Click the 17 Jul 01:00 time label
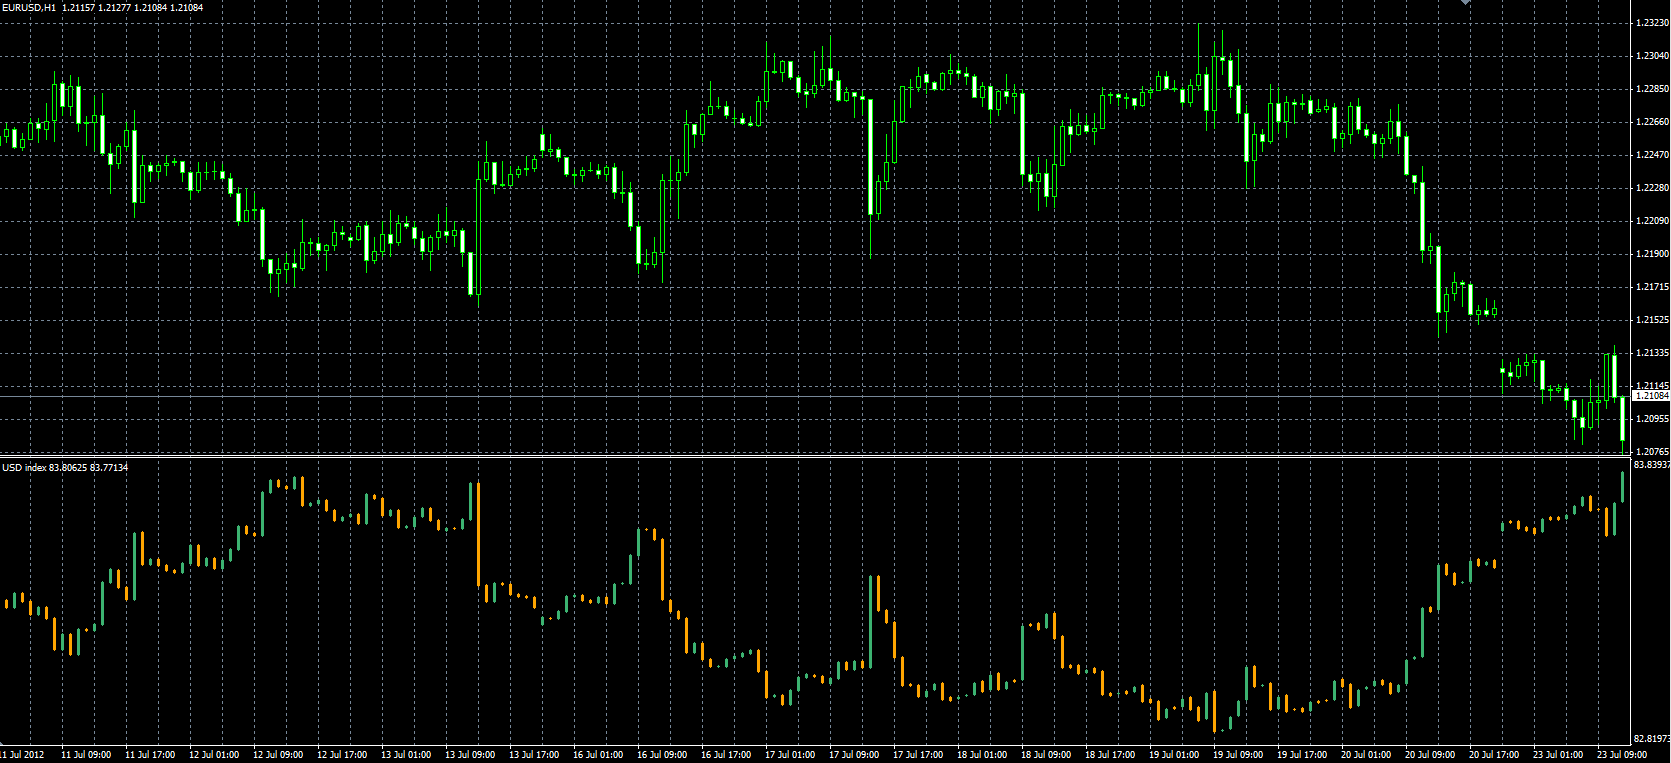 (x=790, y=755)
